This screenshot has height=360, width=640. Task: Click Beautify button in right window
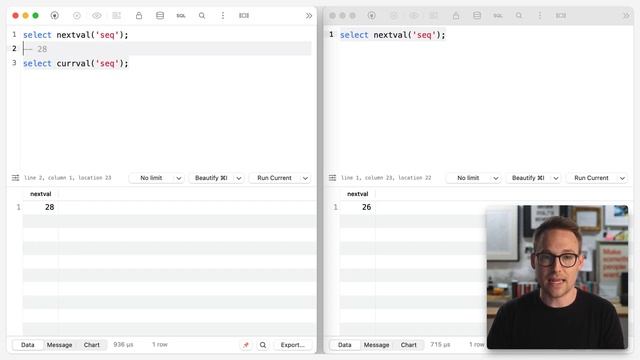click(528, 178)
